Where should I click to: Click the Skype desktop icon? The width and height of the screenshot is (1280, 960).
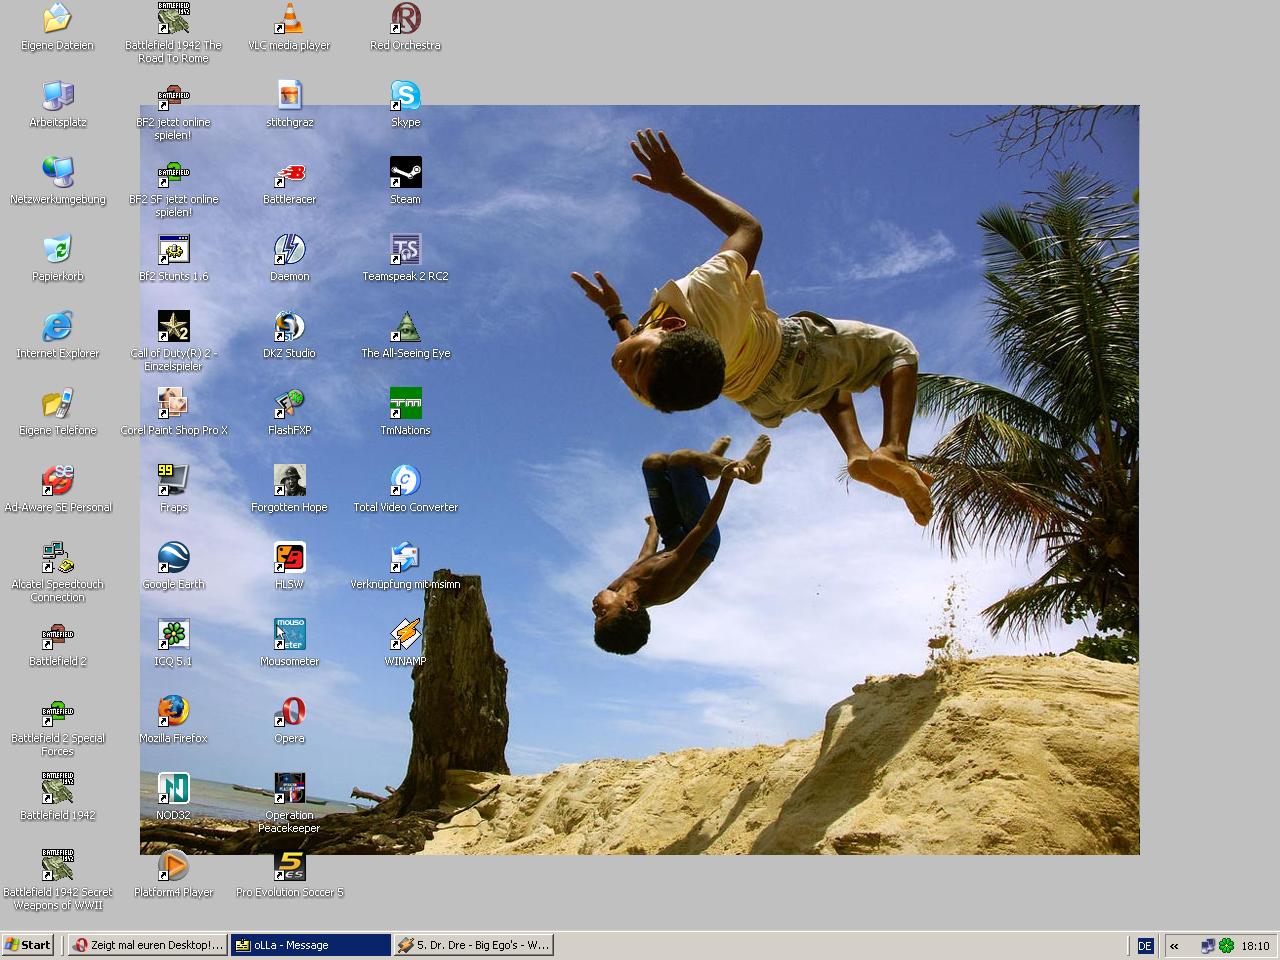pos(406,95)
